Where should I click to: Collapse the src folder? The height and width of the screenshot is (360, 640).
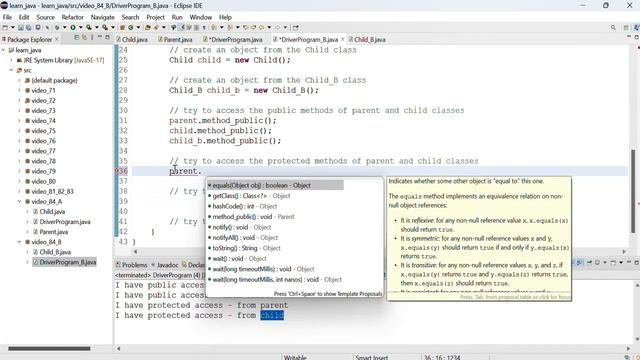pyautogui.click(x=11, y=70)
